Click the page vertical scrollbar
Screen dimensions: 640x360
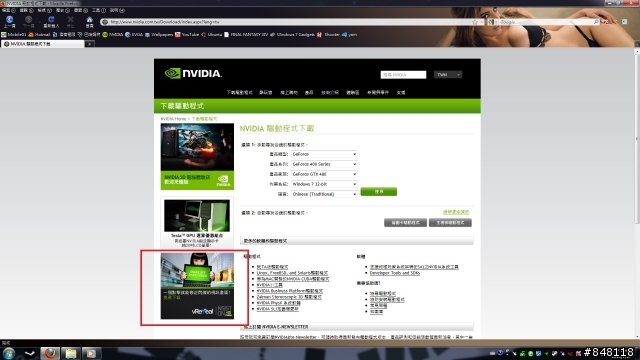click(x=637, y=194)
